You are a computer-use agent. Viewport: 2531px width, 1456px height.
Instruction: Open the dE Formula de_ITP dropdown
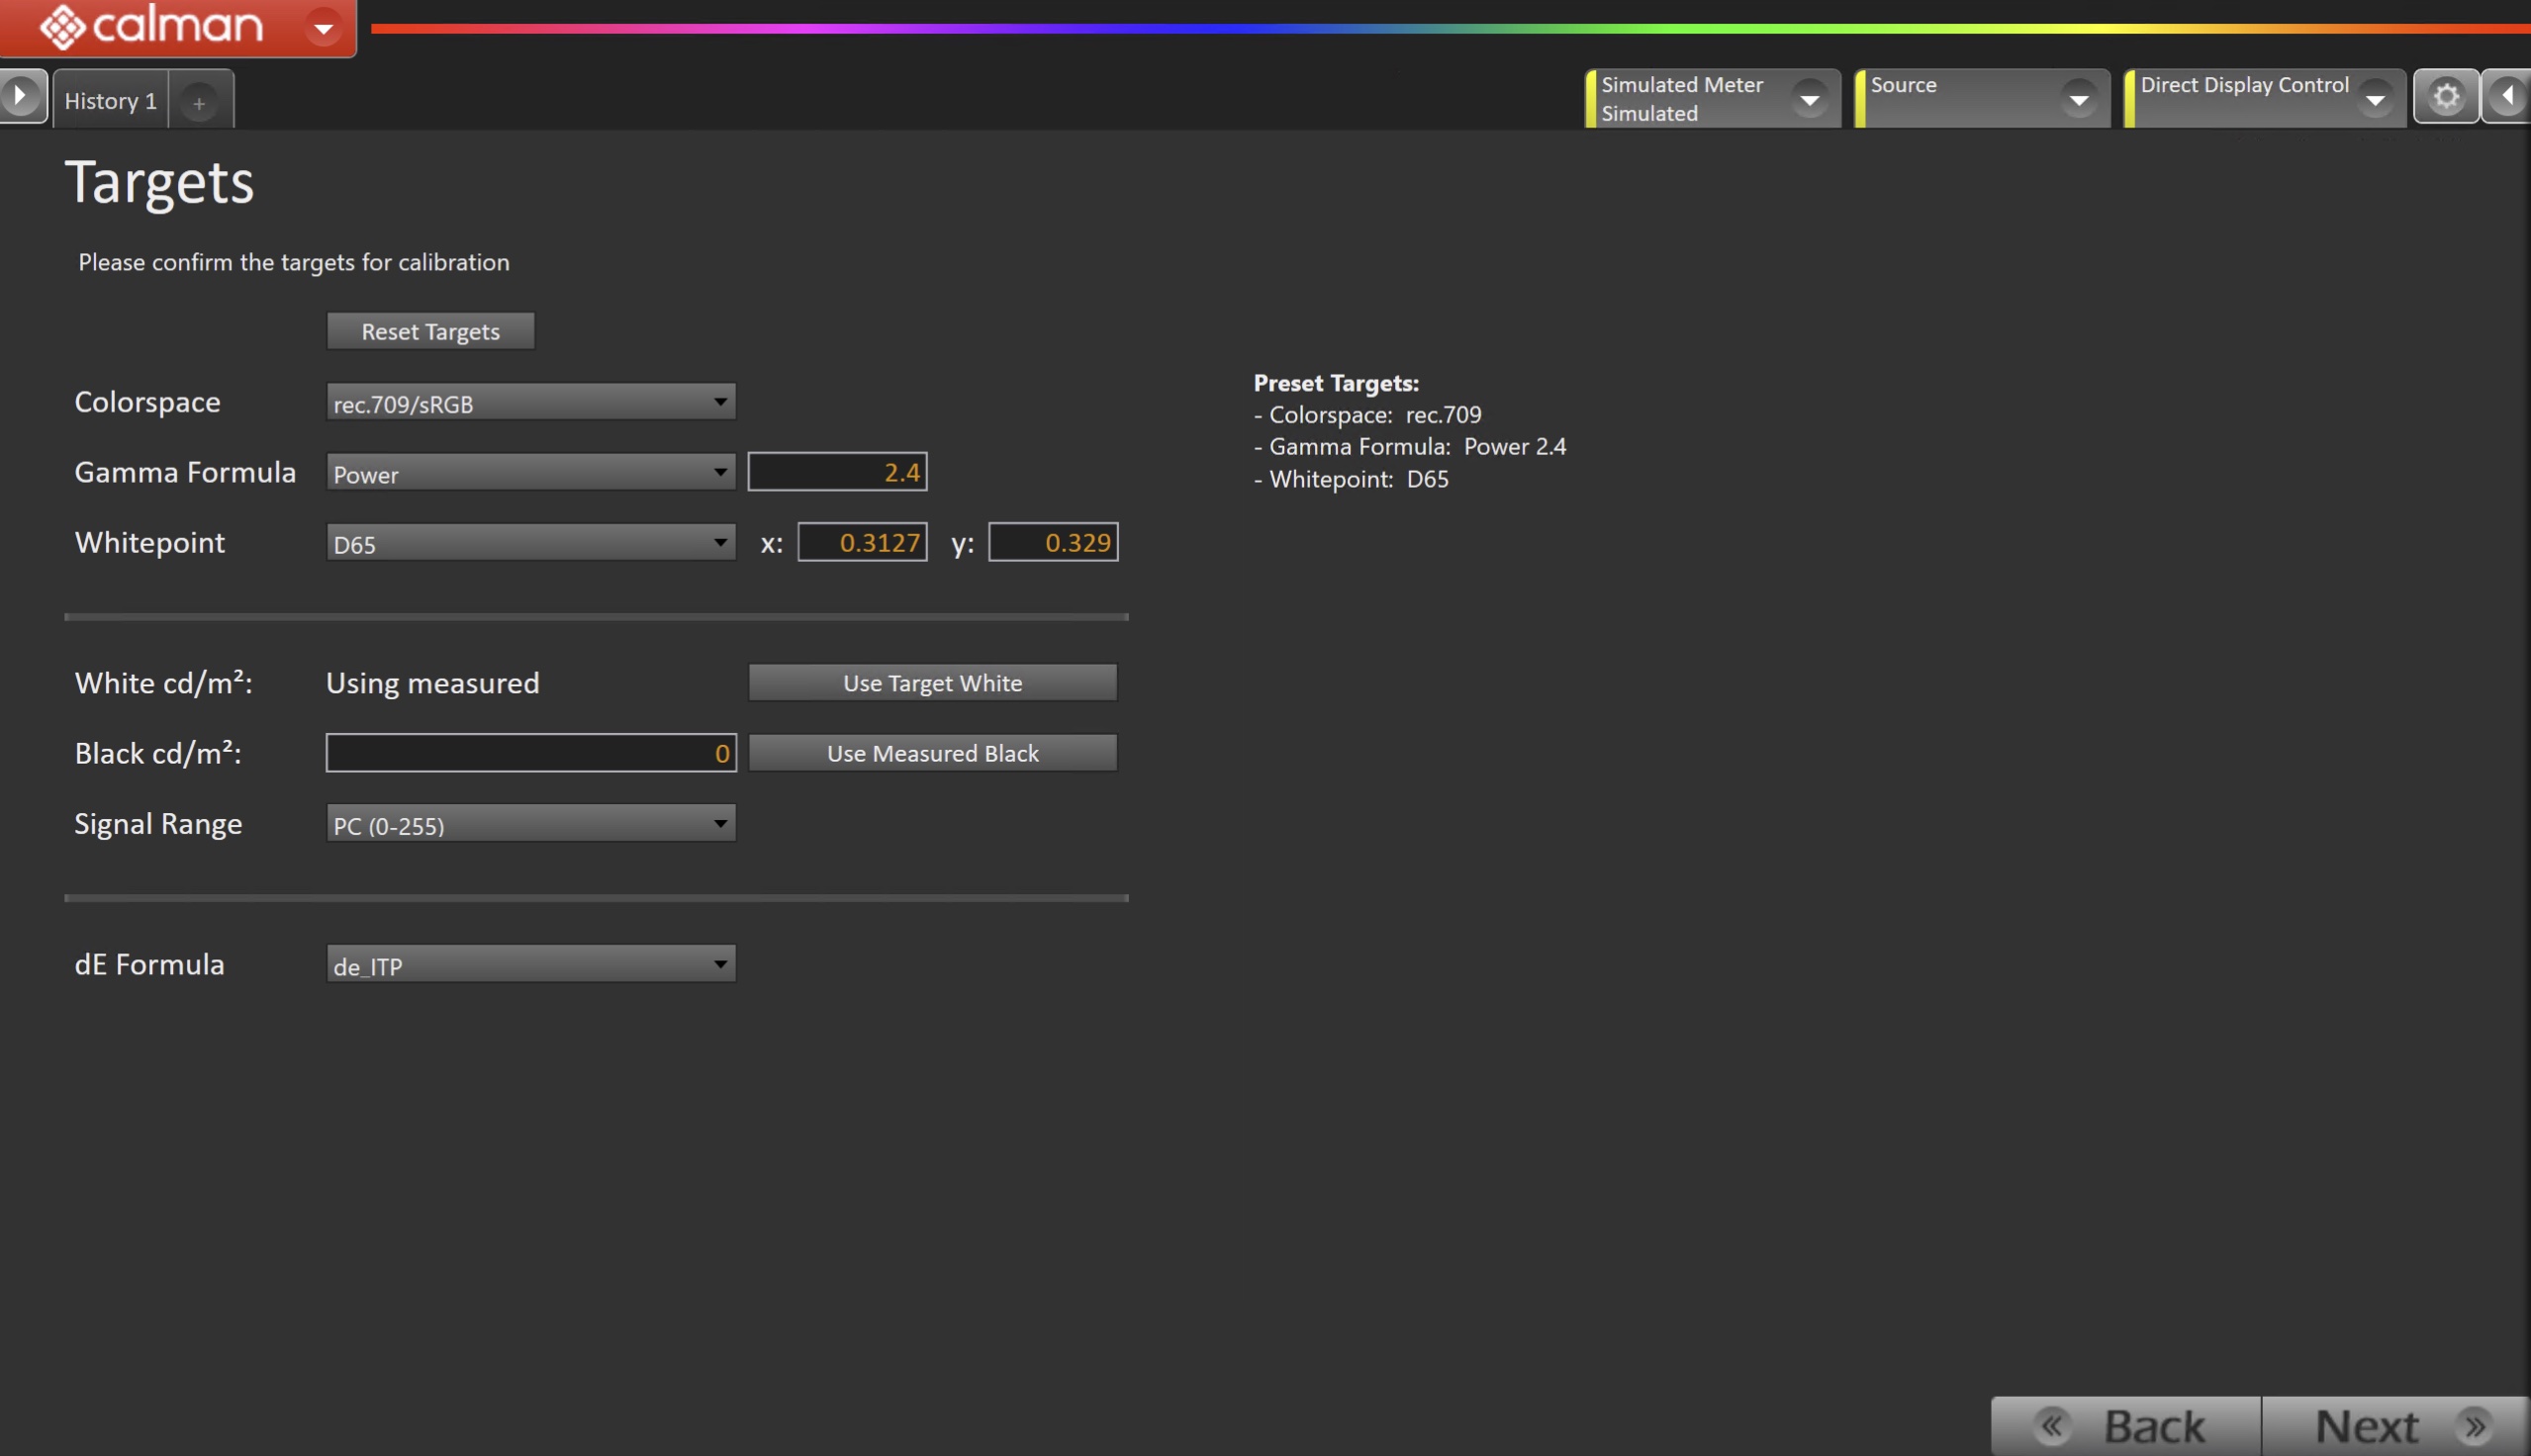click(530, 965)
